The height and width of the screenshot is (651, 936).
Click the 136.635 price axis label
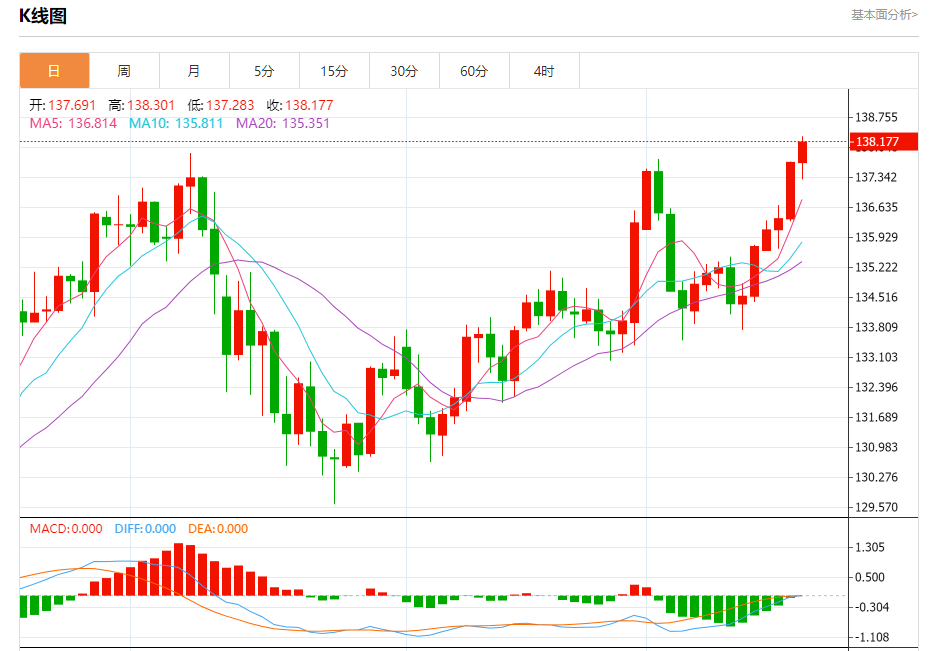tap(876, 207)
